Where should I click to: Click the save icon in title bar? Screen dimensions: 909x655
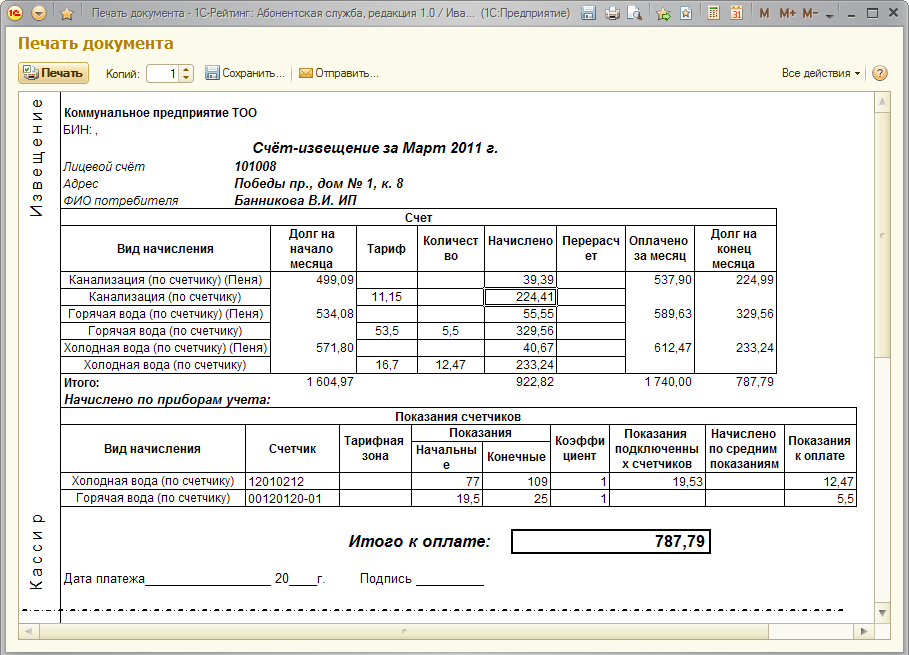[589, 13]
